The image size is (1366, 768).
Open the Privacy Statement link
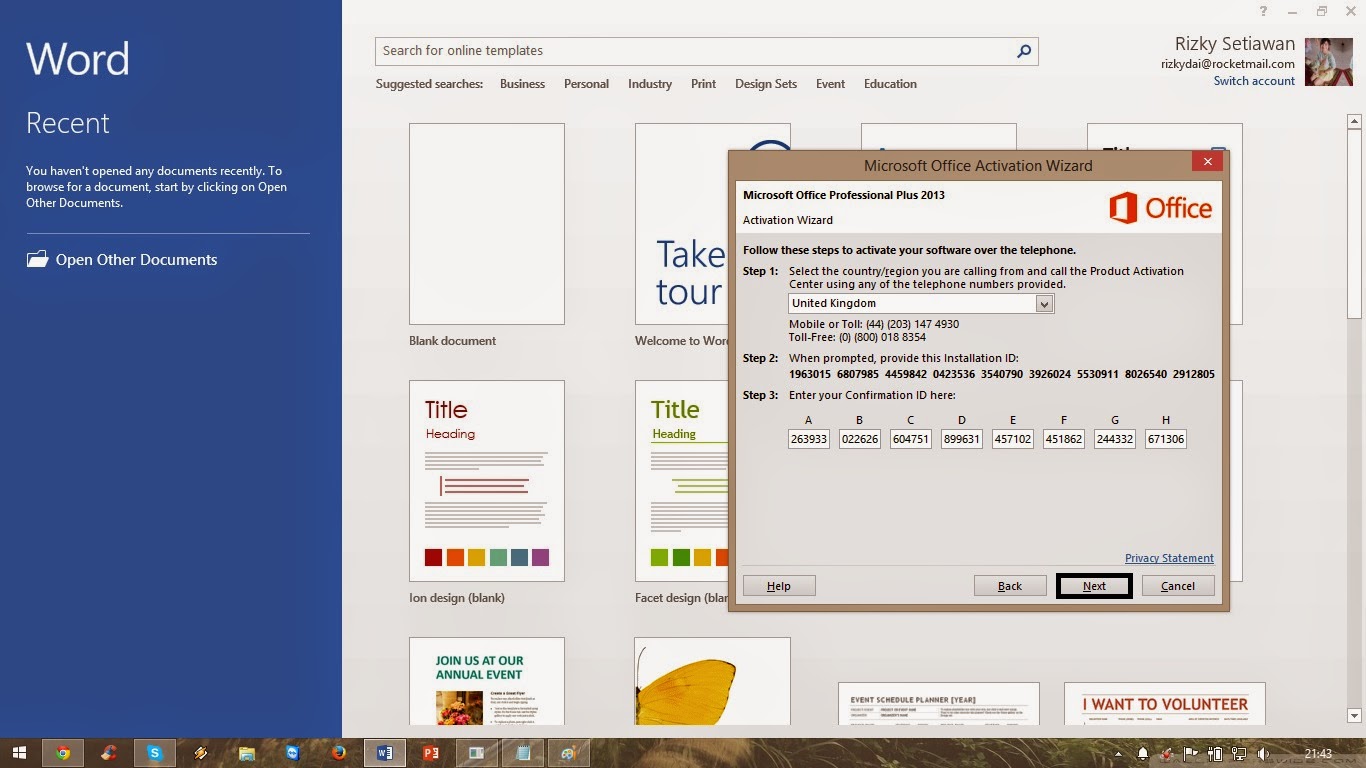1169,558
